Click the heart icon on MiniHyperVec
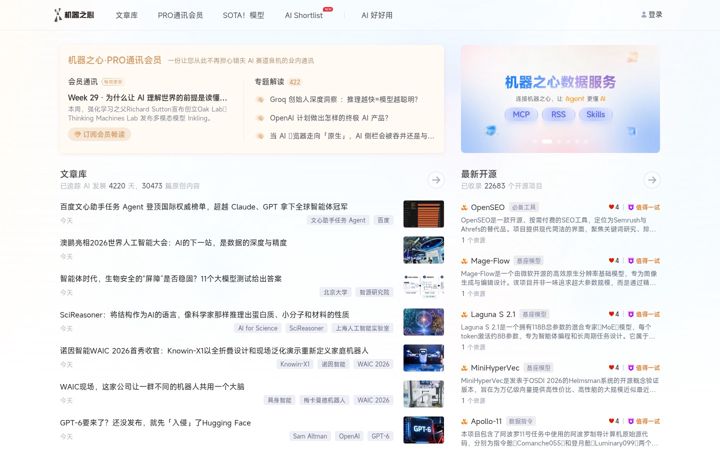720x450 pixels. click(x=611, y=367)
